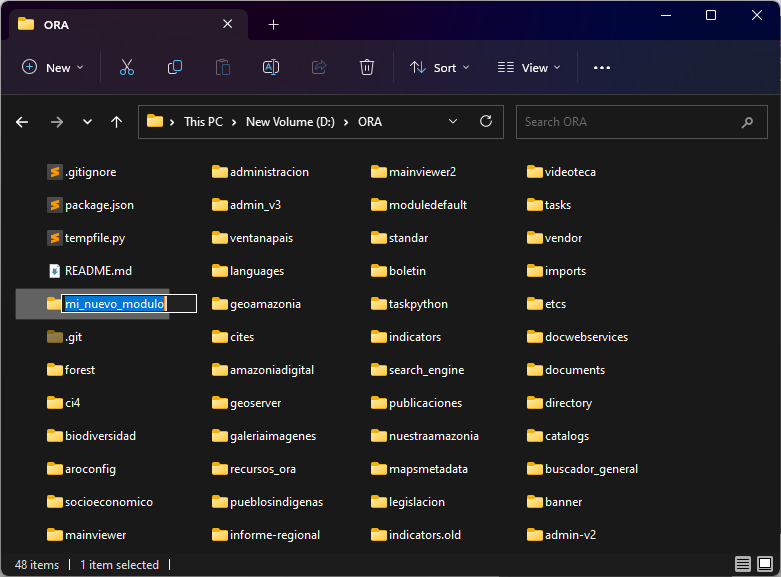The width and height of the screenshot is (781, 577).
Task: Expand chevron after New Volume (D:) in path
Action: [x=346, y=122]
